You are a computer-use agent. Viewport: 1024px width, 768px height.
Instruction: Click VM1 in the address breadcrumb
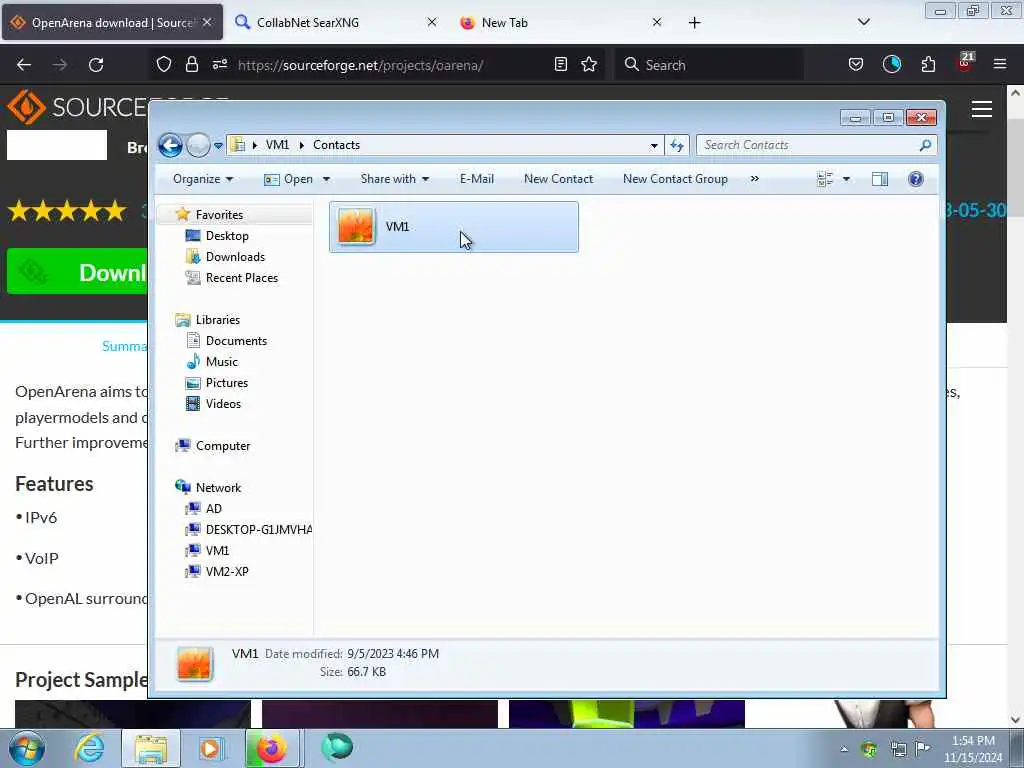[x=277, y=145]
